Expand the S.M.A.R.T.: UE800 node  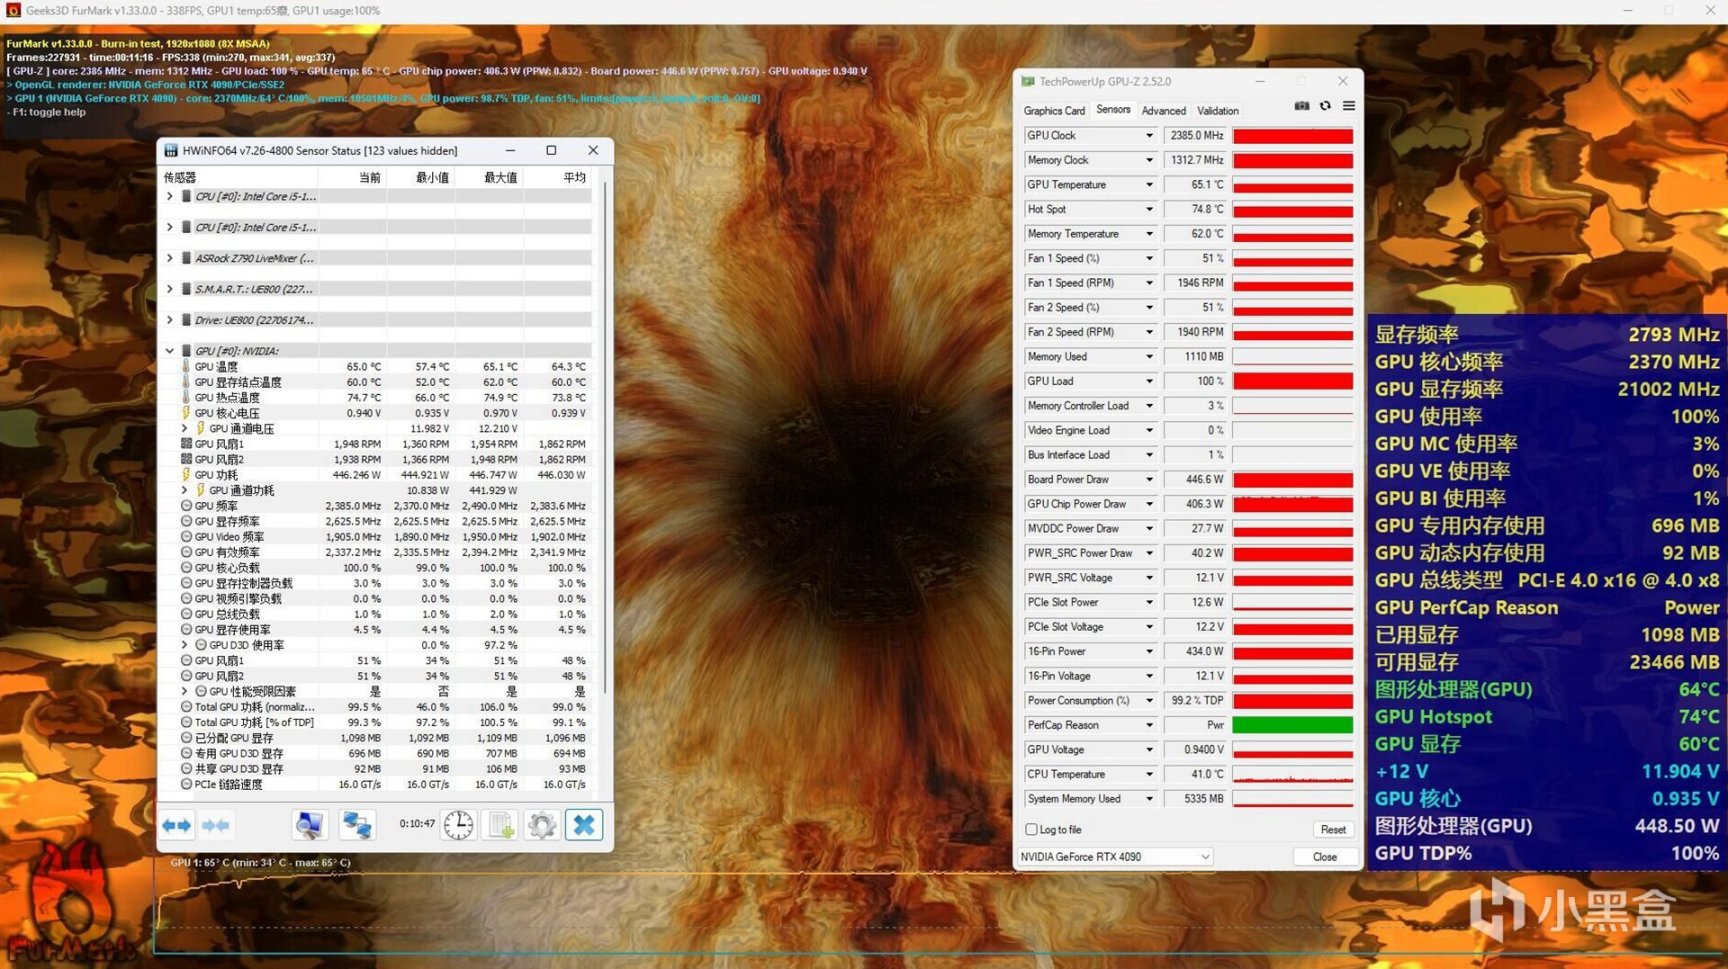point(169,289)
